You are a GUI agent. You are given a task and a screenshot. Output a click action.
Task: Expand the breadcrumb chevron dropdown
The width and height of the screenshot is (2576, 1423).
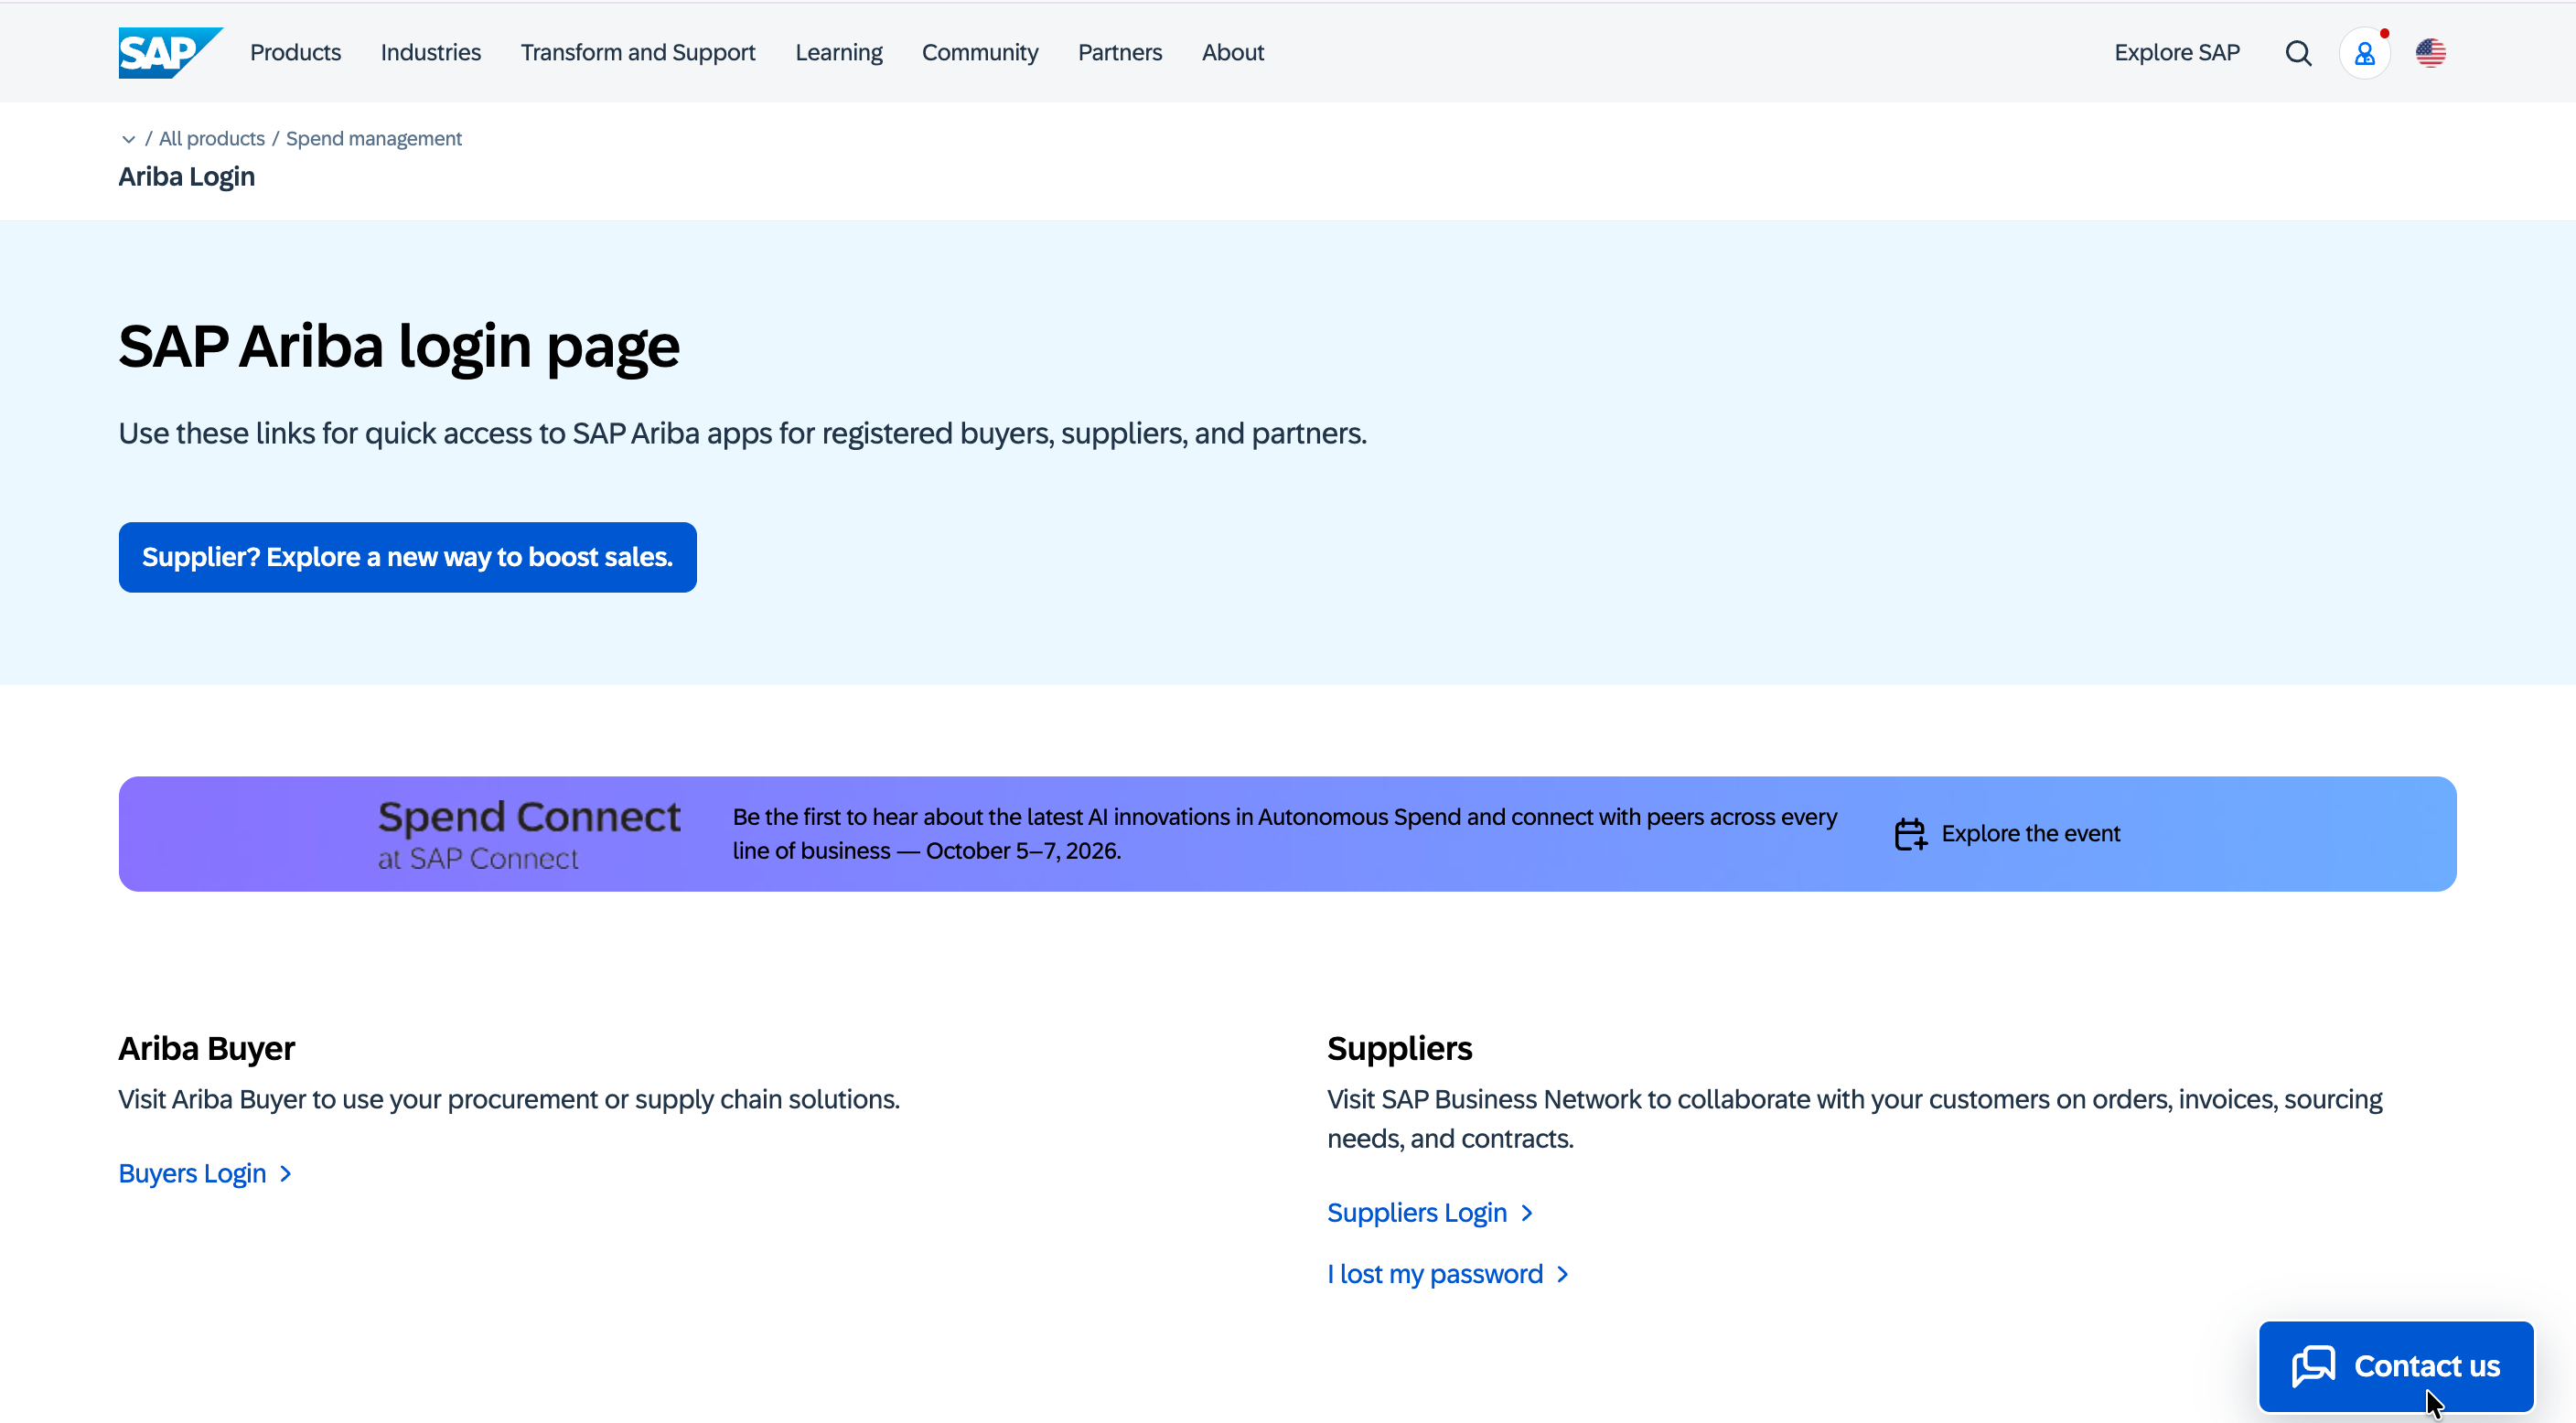(128, 139)
